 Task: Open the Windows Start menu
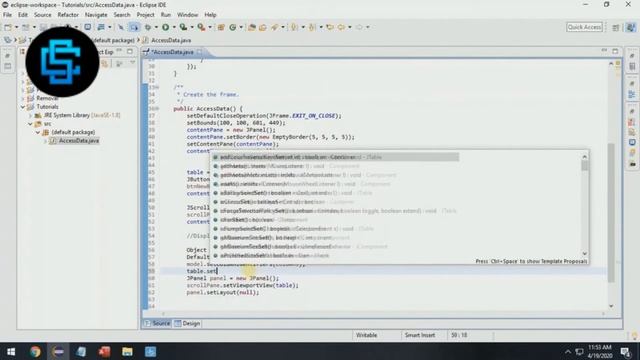click(11, 351)
